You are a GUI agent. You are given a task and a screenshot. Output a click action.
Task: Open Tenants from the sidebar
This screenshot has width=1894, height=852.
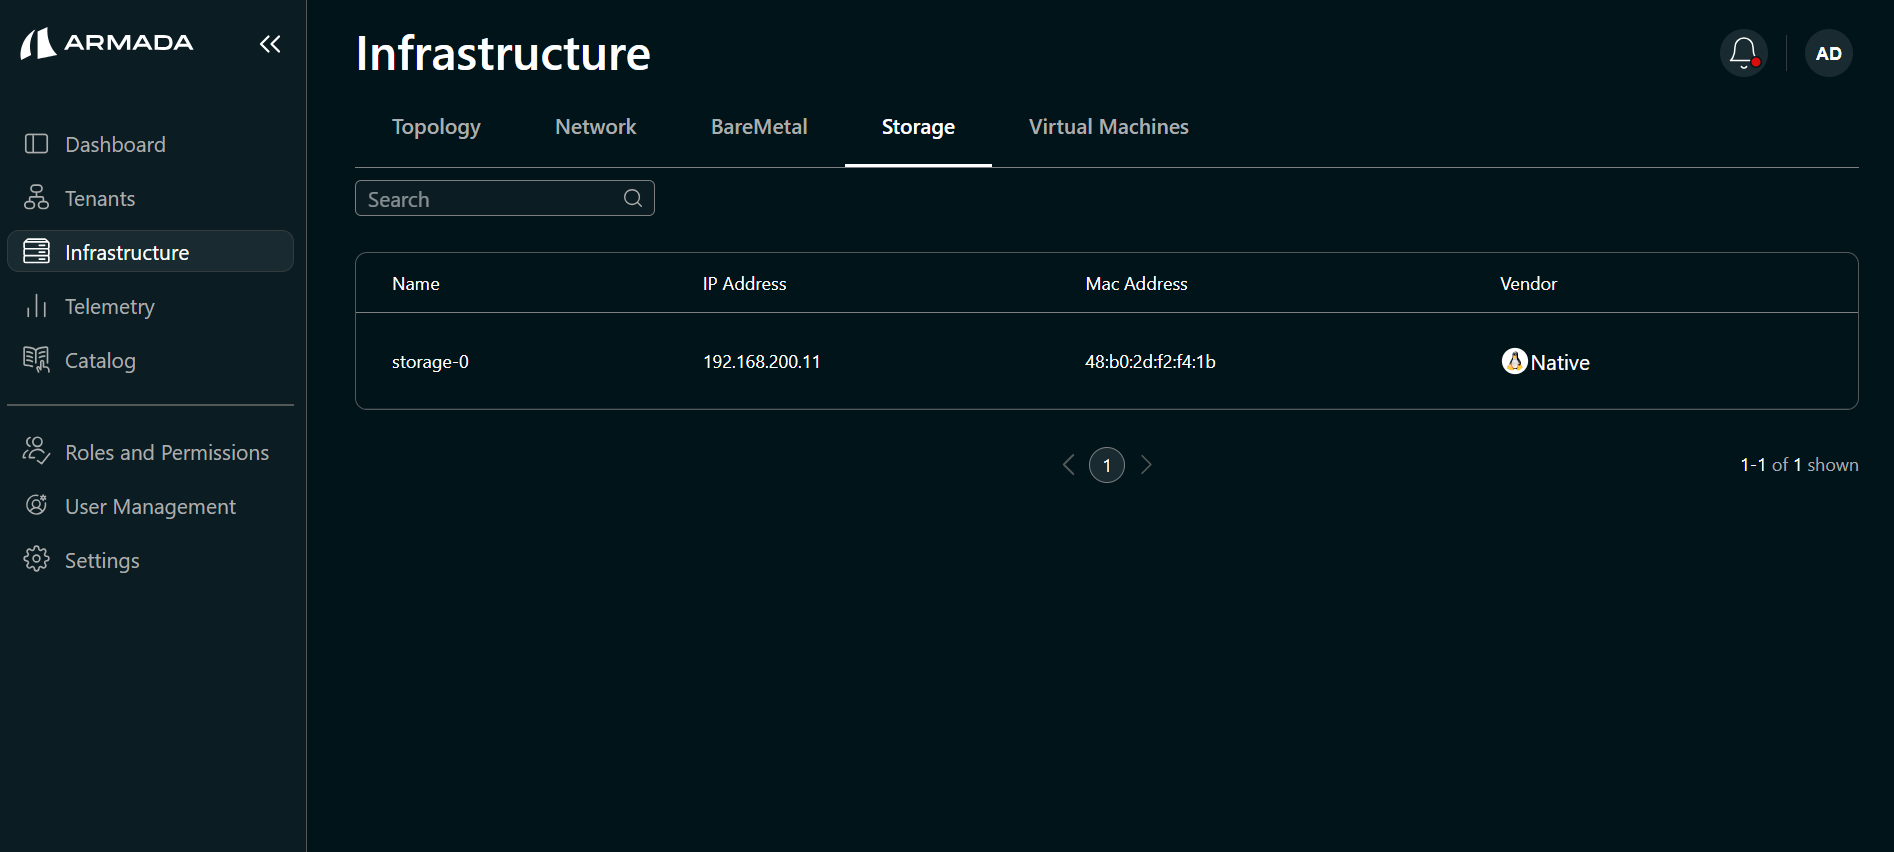click(150, 198)
